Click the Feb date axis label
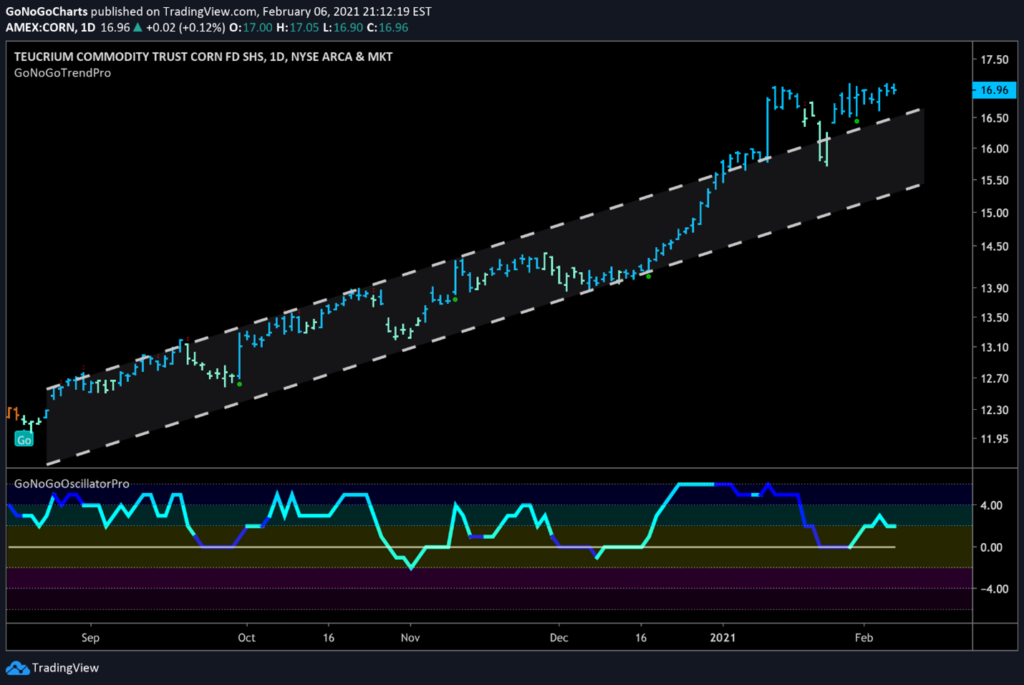This screenshot has width=1024, height=685. click(x=863, y=637)
